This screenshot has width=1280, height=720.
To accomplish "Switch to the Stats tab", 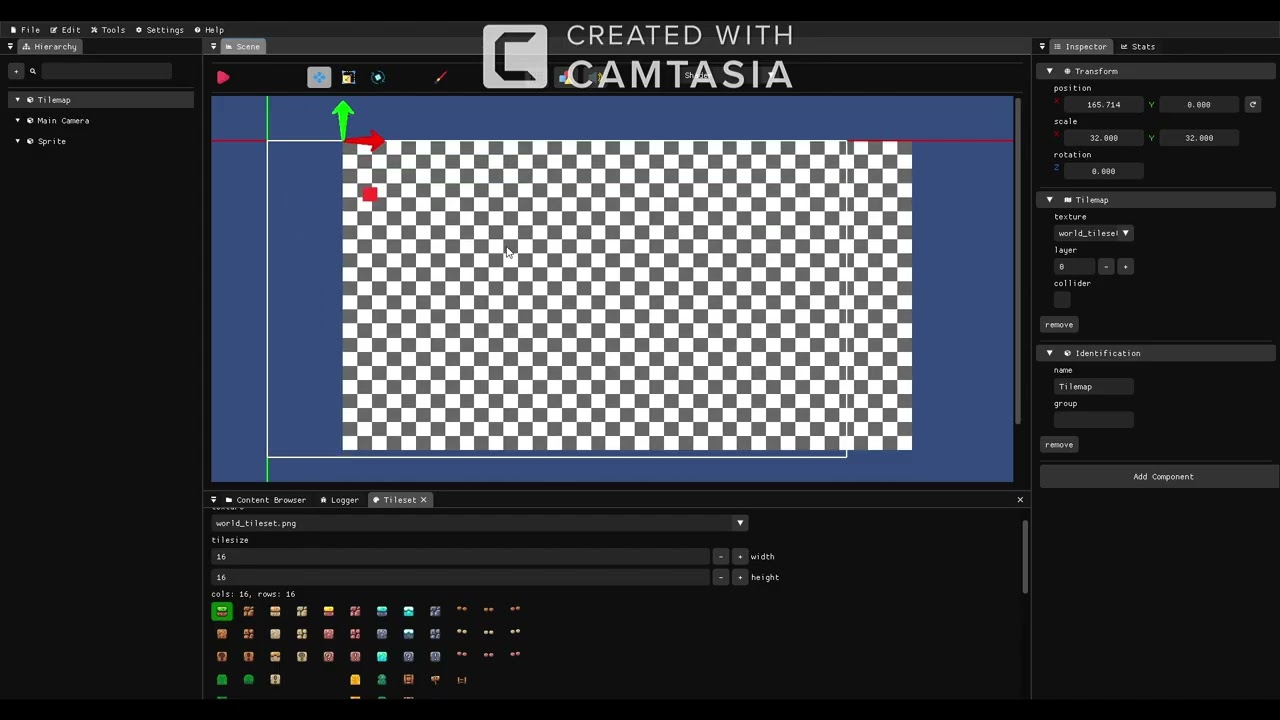I will pyautogui.click(x=1138, y=47).
